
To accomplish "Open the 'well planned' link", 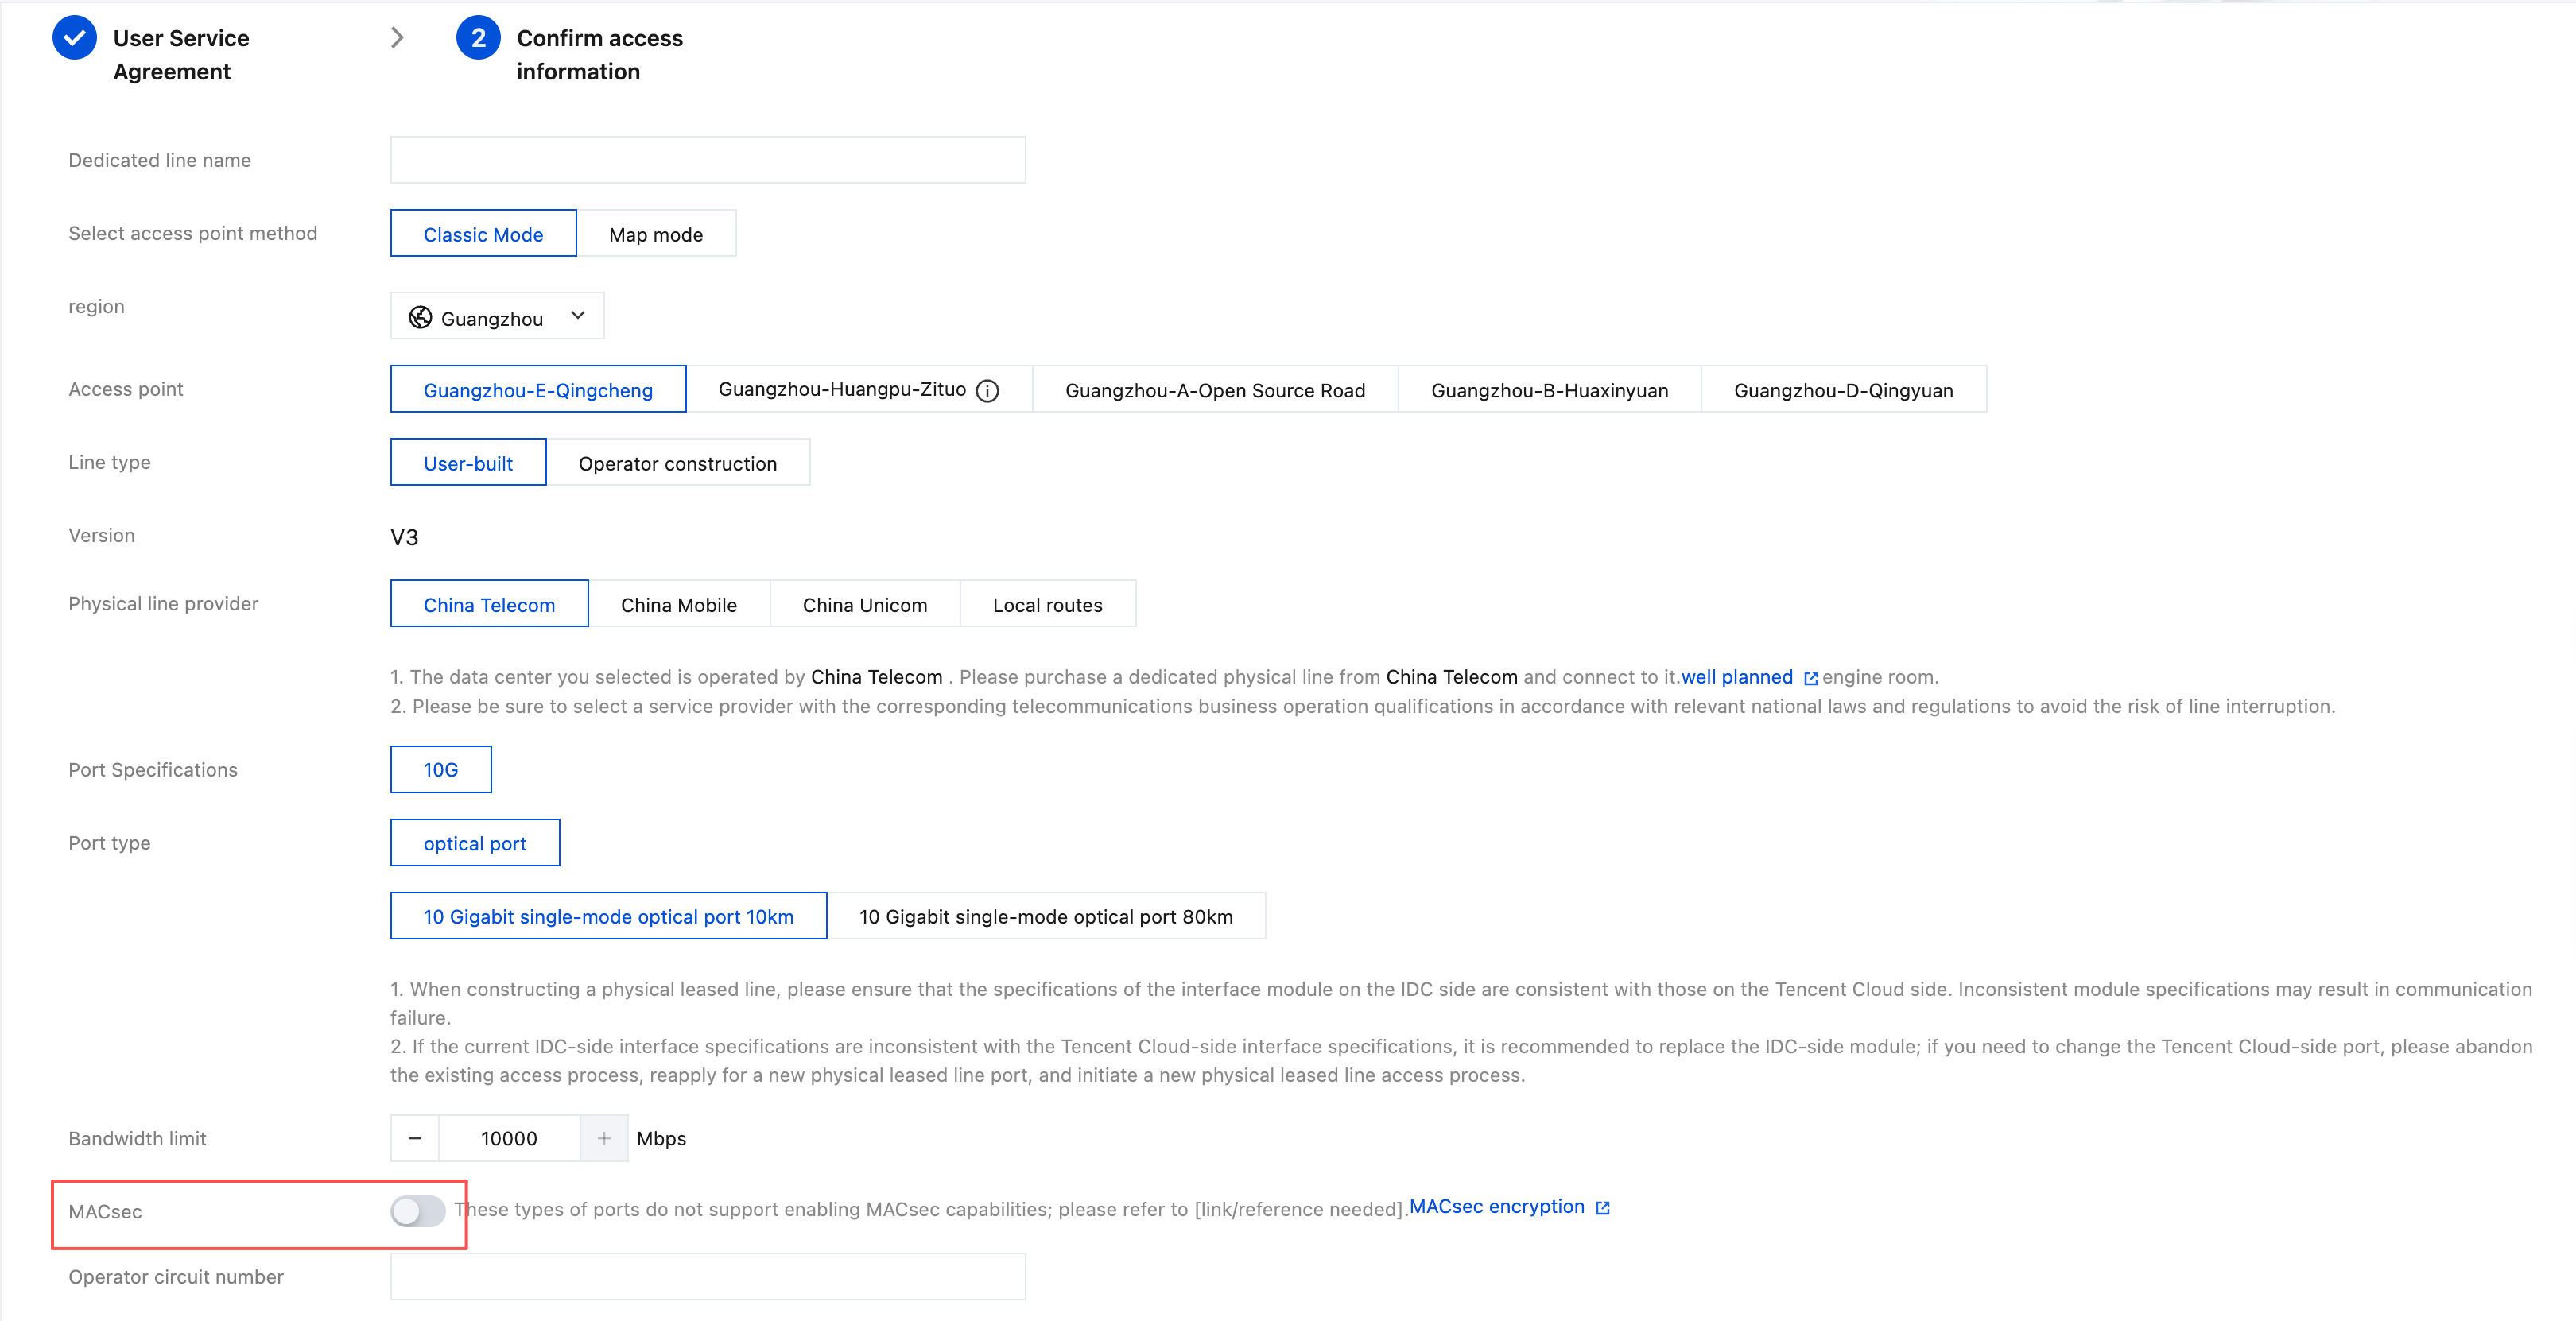I will 1736,677.
